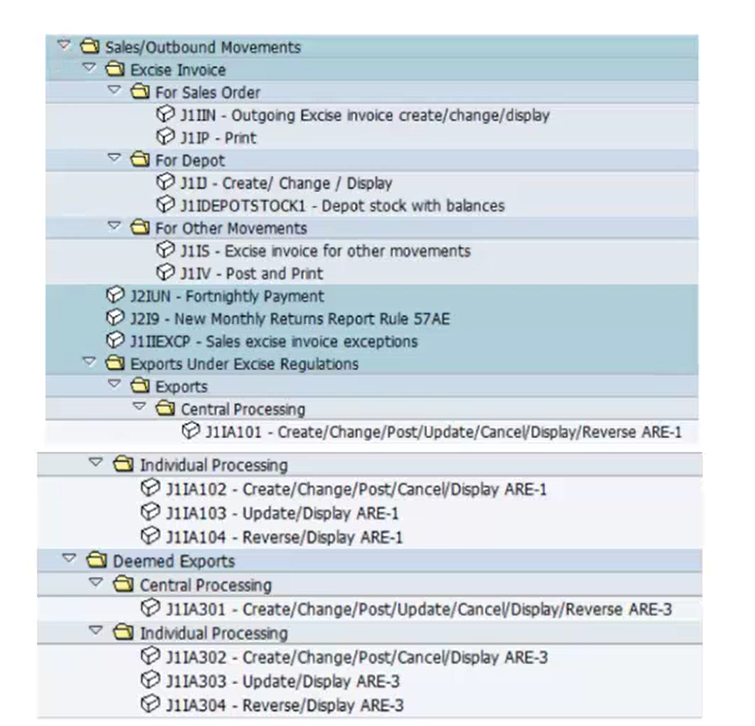755x726 pixels.
Task: Click the For Depot folder icon
Action: [x=140, y=159]
